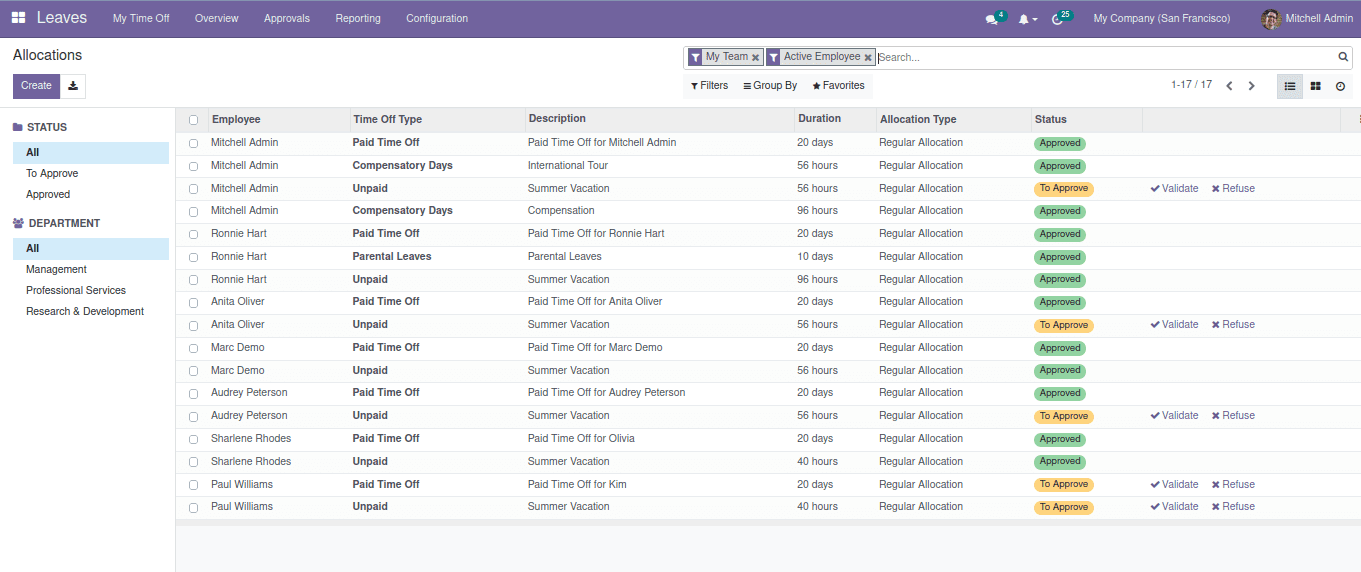
Task: Open the Configuration menu
Action: [x=436, y=18]
